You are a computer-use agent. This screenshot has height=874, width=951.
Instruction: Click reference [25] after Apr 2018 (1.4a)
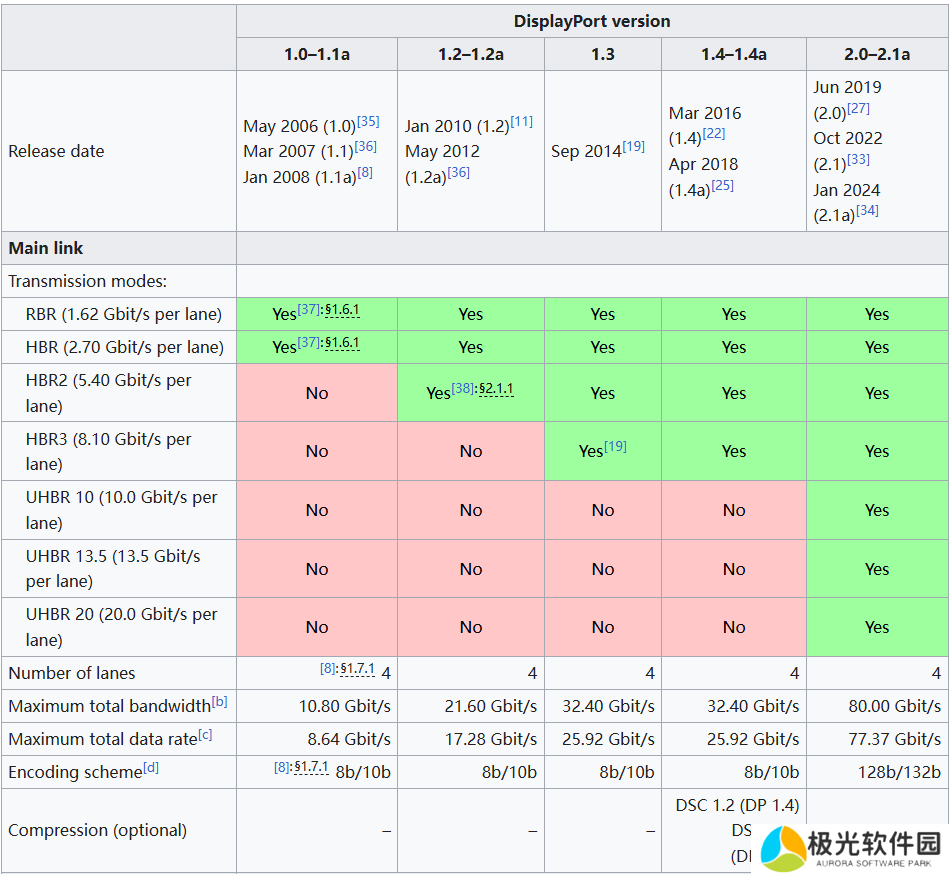[722, 185]
